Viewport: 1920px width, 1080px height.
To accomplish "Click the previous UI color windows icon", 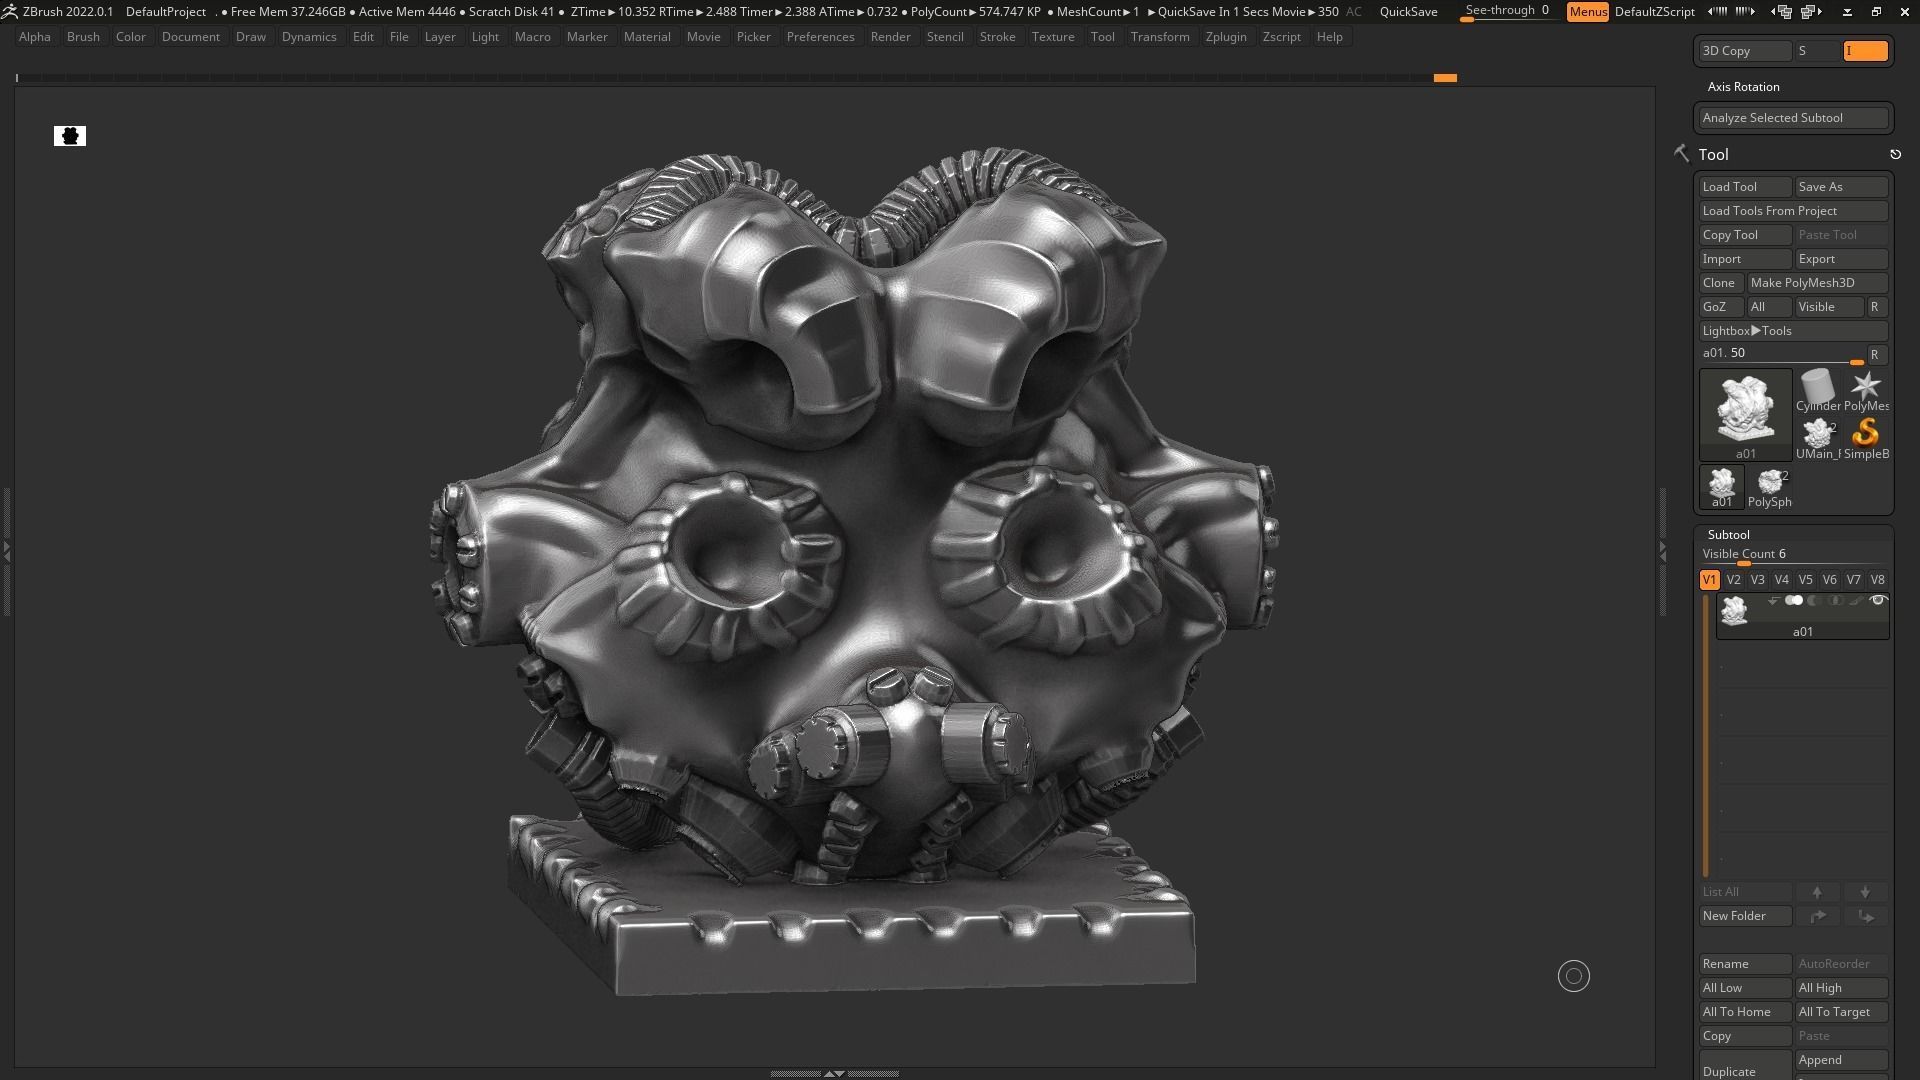I will pyautogui.click(x=1782, y=12).
